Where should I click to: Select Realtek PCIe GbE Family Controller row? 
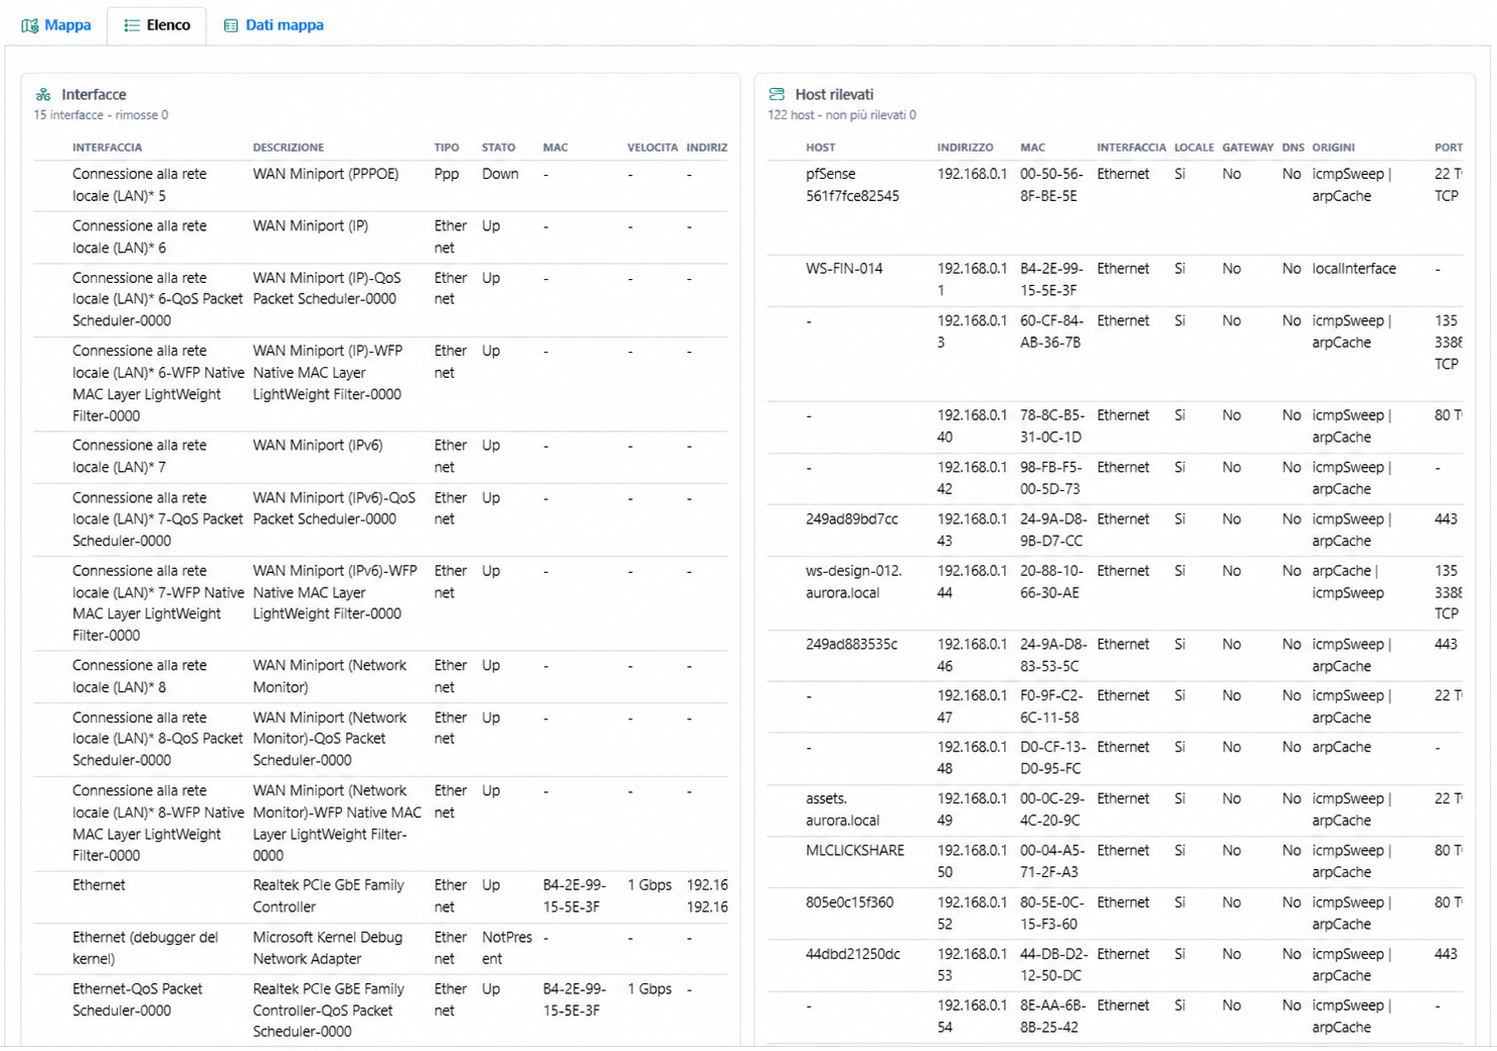(x=380, y=896)
